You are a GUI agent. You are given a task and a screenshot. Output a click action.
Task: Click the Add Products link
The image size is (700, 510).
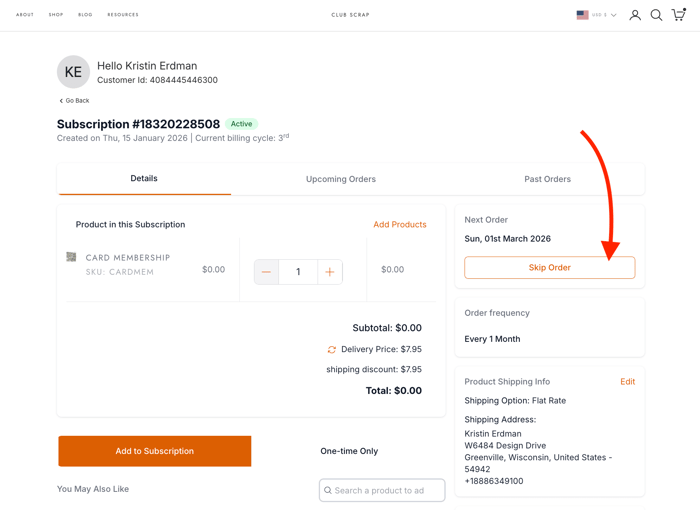400,225
